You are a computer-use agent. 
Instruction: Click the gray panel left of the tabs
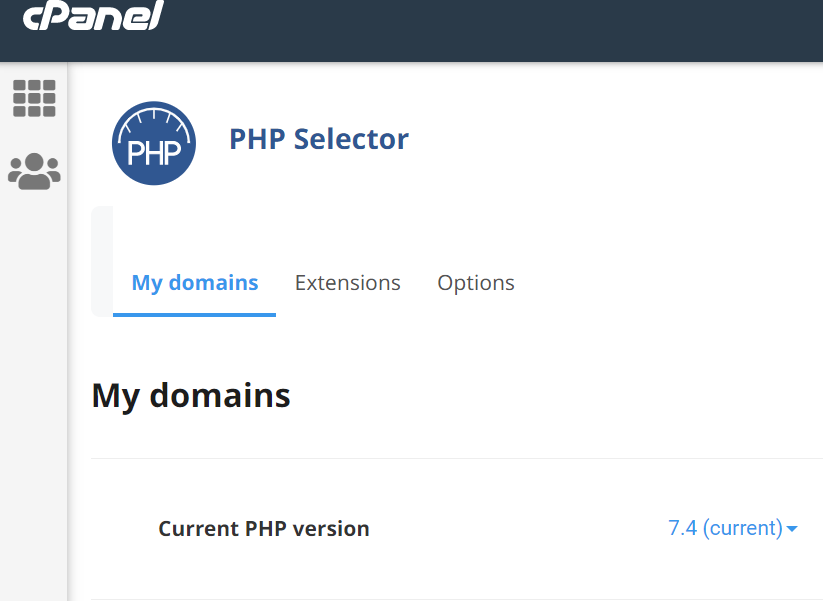(102, 262)
